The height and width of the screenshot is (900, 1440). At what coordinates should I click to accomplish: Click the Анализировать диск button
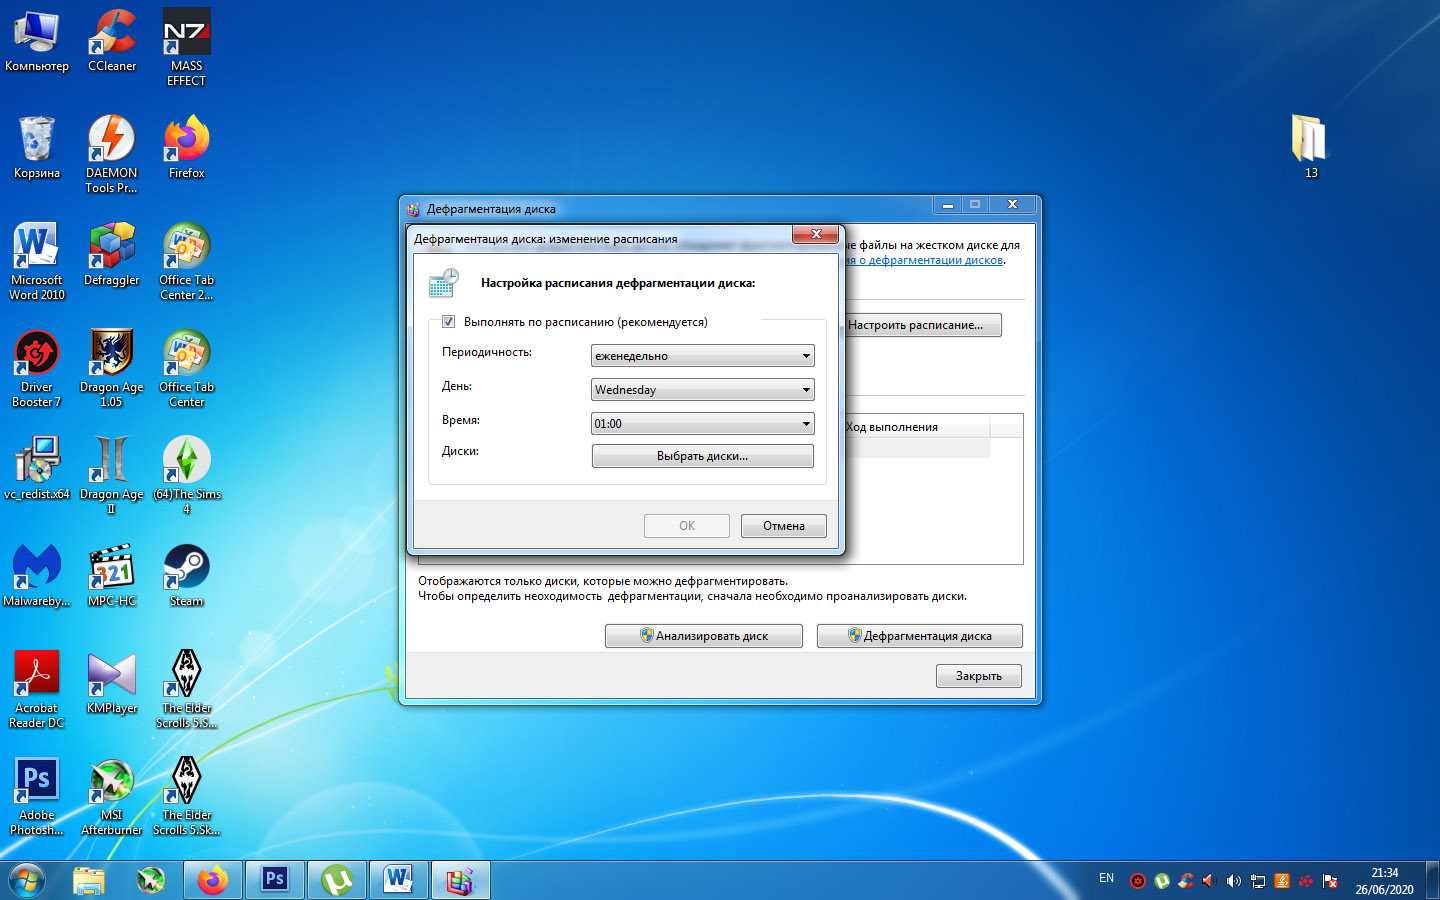point(704,636)
